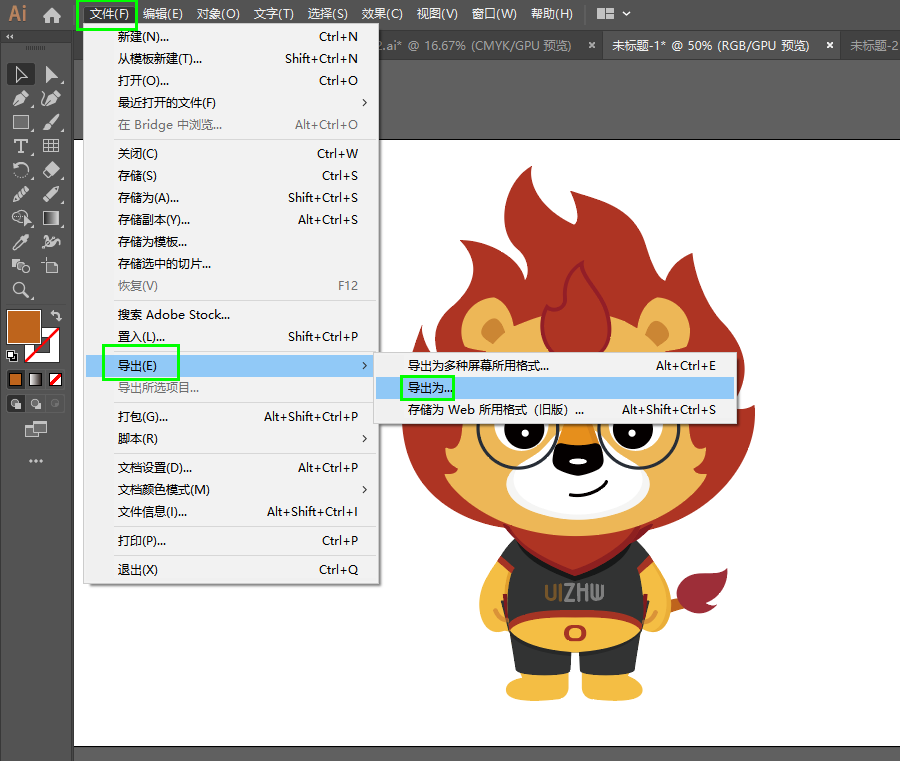This screenshot has width=900, height=761.
Task: Select the Selection tool (black arrow)
Action: [21, 75]
